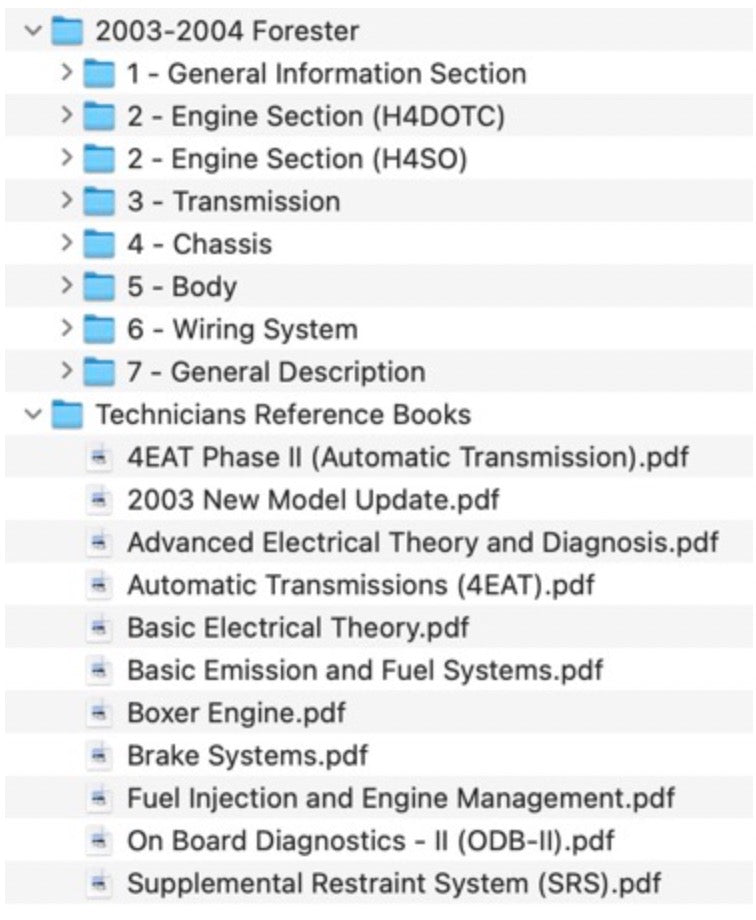The width and height of the screenshot is (756, 920).
Task: Click the 7 - General Description folder icon
Action: click(x=99, y=372)
